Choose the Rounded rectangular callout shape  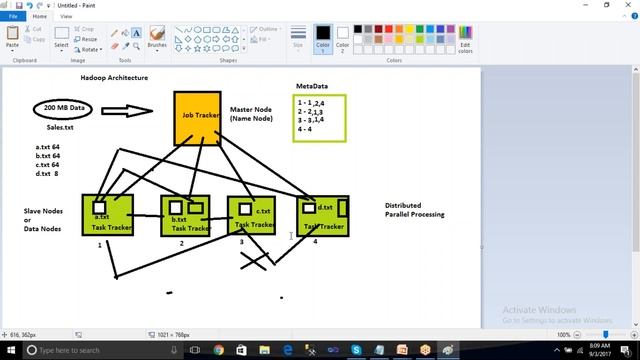point(216,49)
